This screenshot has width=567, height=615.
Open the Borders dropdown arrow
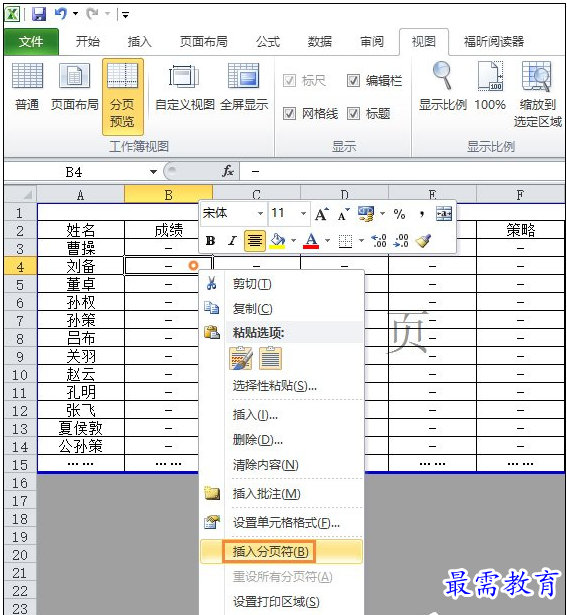click(x=361, y=240)
